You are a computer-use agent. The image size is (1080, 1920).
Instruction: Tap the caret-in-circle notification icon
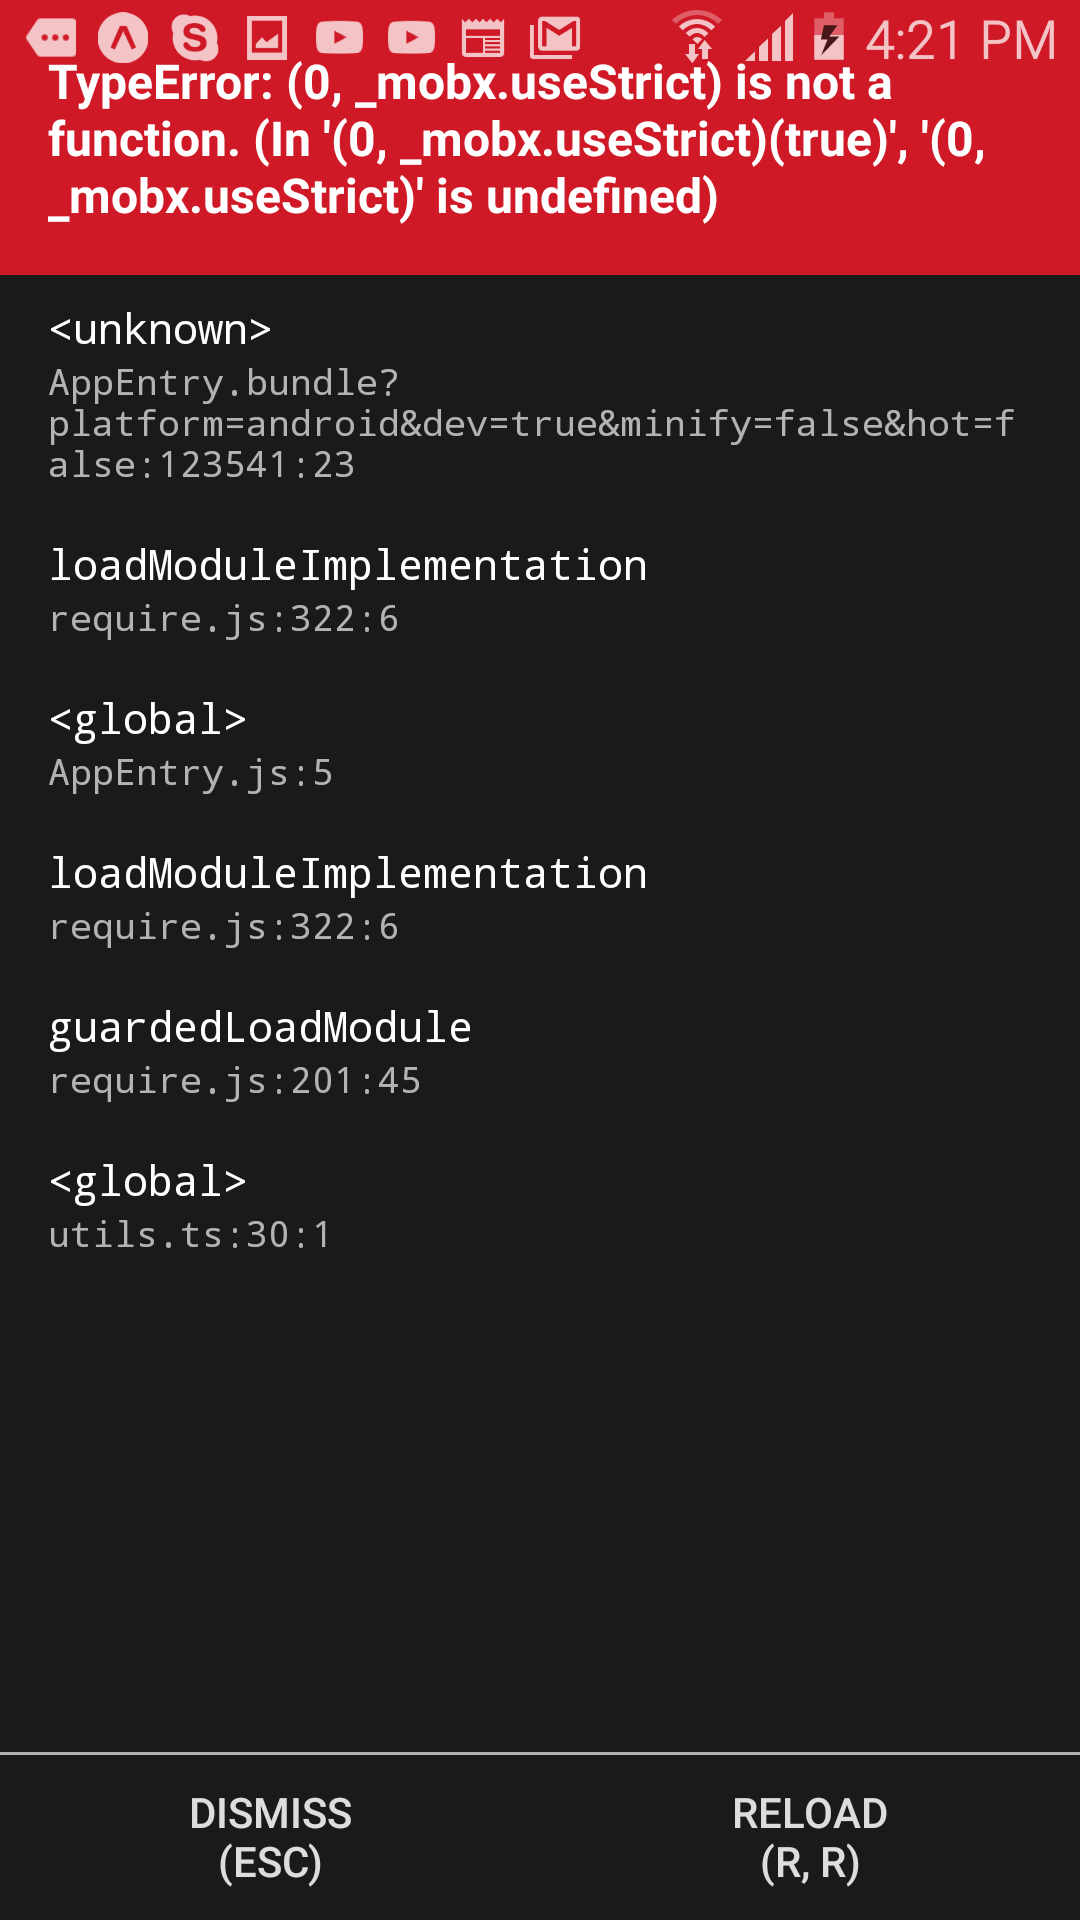[x=120, y=38]
